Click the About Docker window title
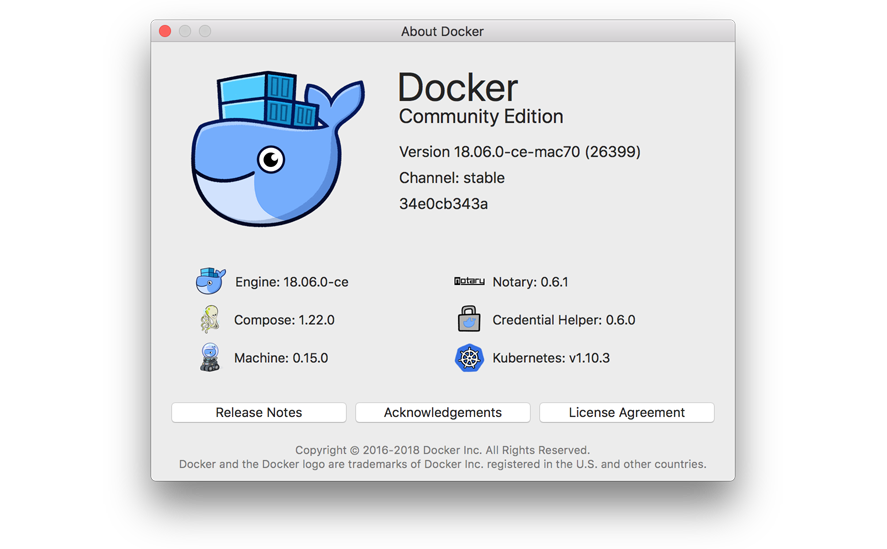Viewport: 887px width, 549px height. 442,32
